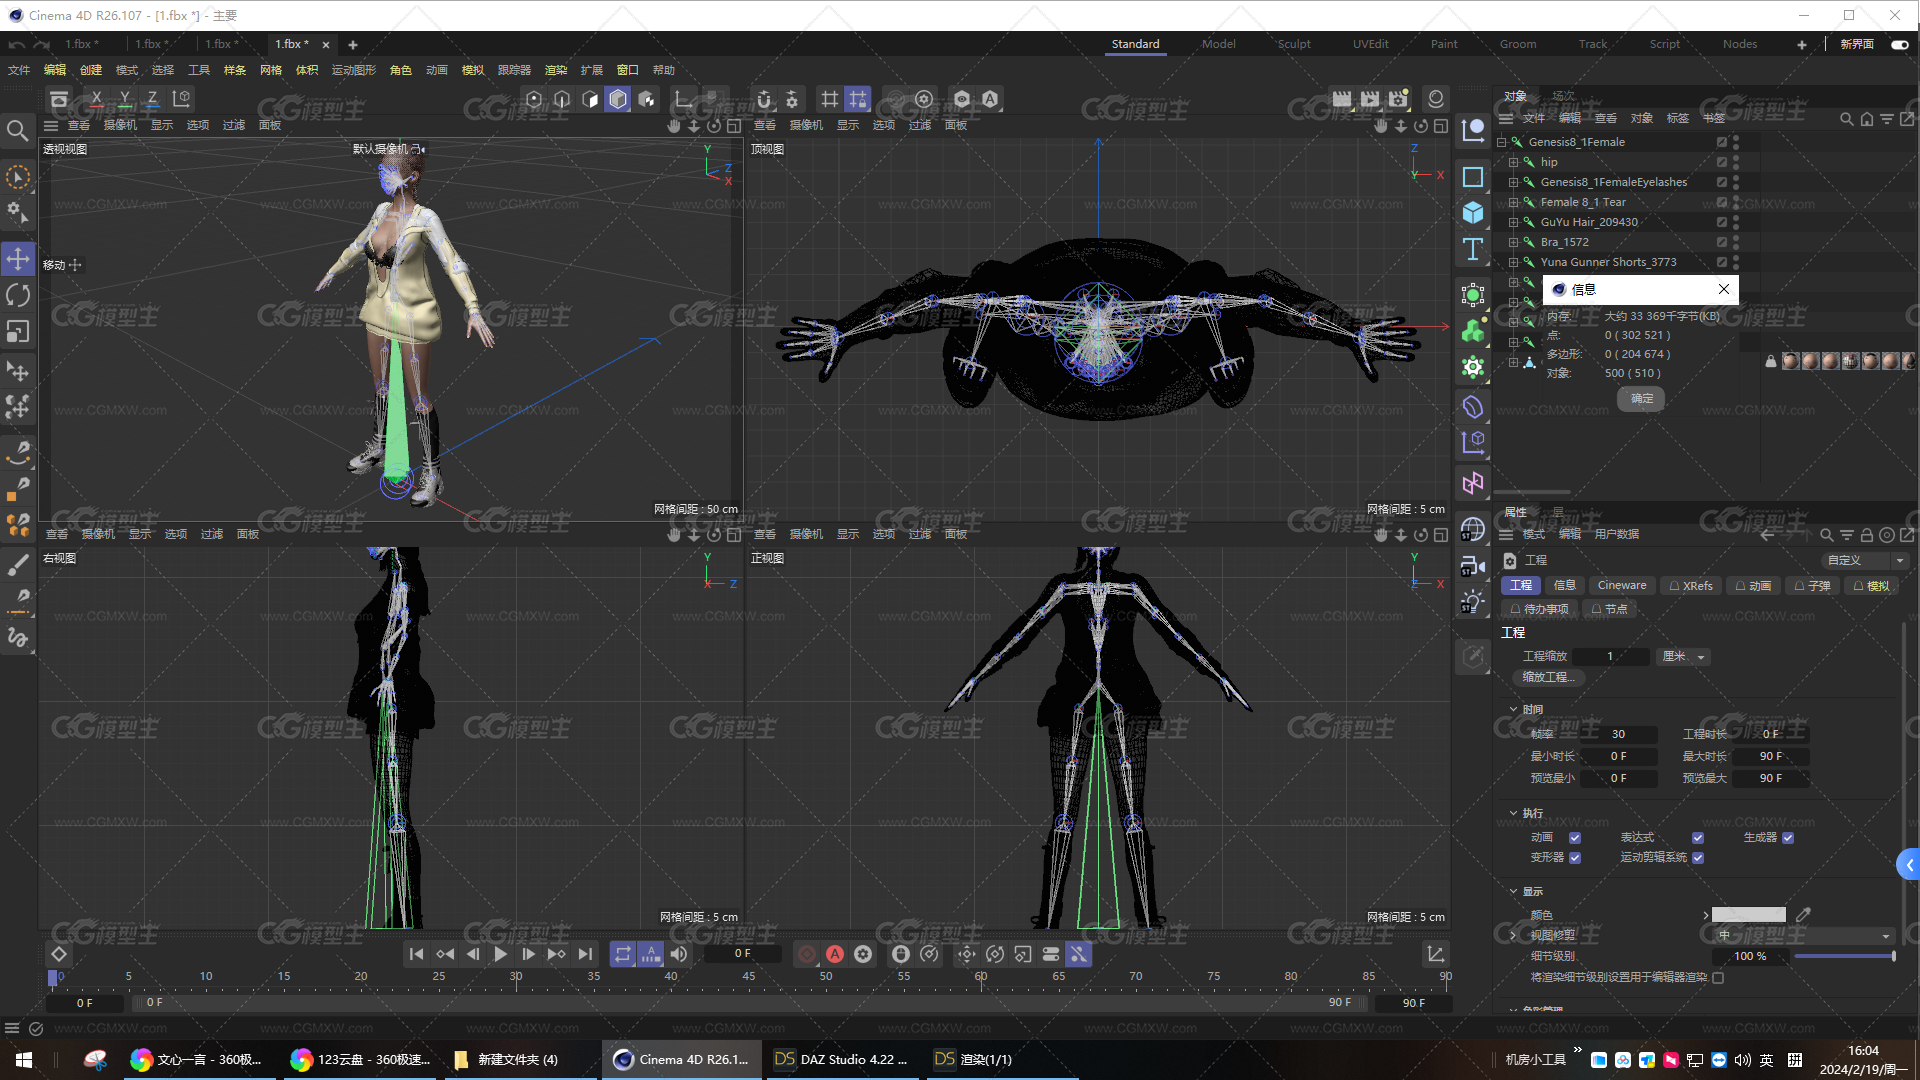Click the coordinate system cube icon
The height and width of the screenshot is (1080, 1920).
181,99
